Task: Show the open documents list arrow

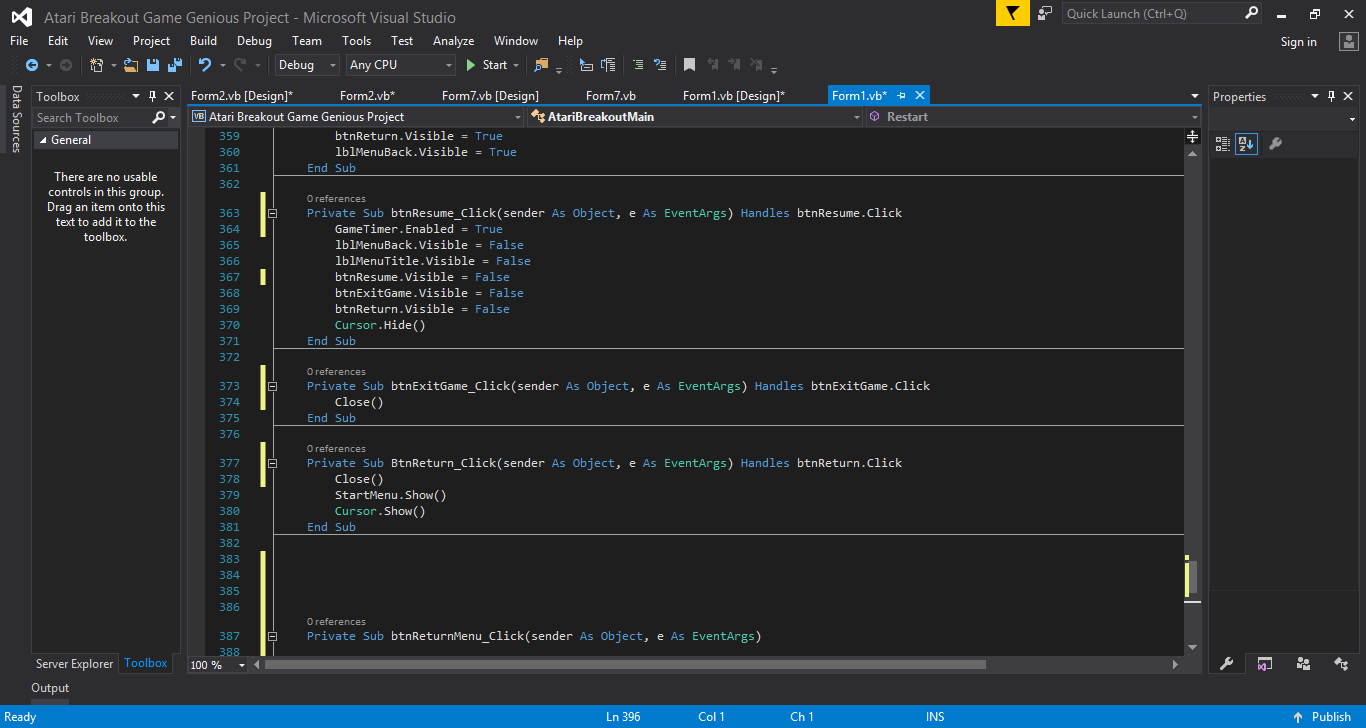Action: (x=1194, y=96)
